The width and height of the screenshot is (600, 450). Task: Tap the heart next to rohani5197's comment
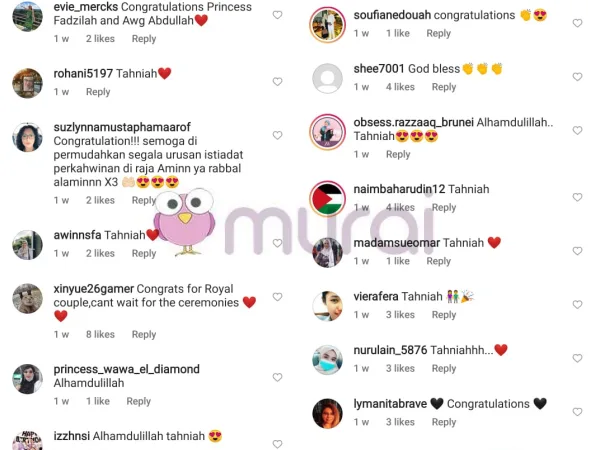point(277,82)
